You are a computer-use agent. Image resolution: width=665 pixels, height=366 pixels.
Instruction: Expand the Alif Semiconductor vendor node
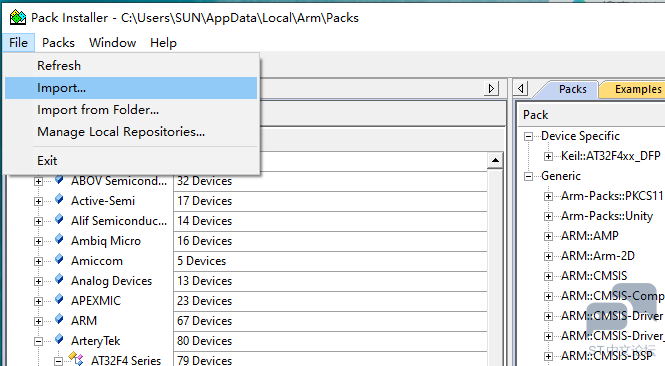coord(38,221)
